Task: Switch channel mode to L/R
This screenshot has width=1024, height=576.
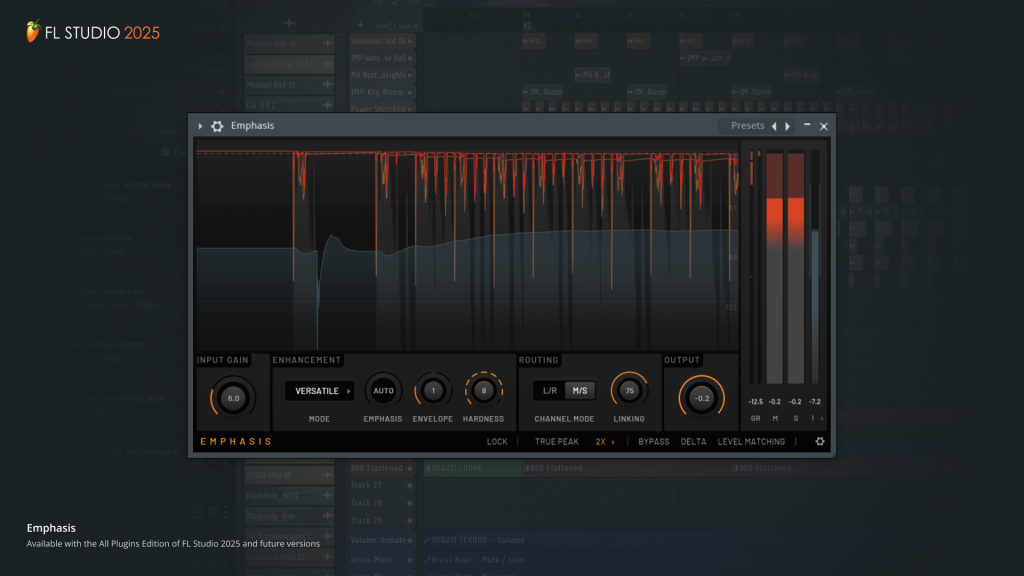Action: click(549, 391)
